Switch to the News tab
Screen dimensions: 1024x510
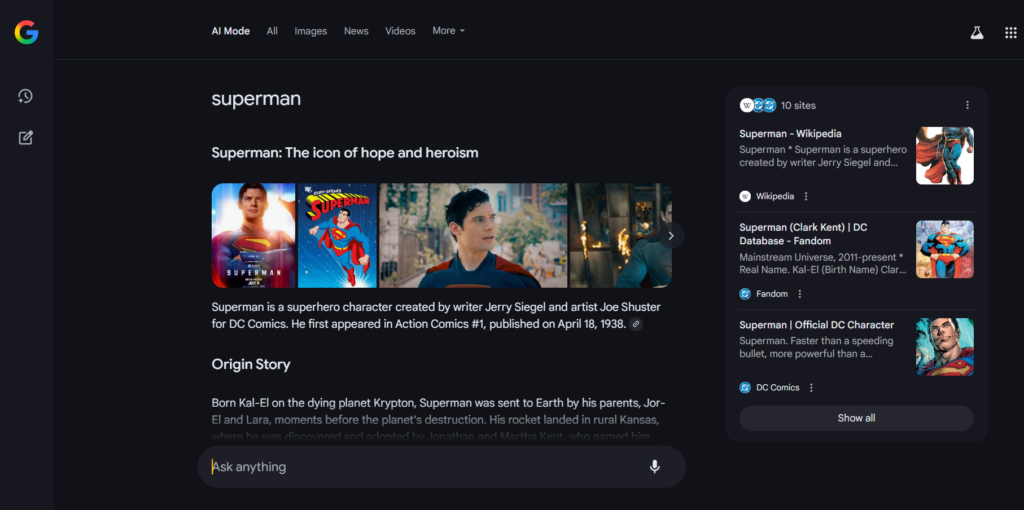pos(356,31)
